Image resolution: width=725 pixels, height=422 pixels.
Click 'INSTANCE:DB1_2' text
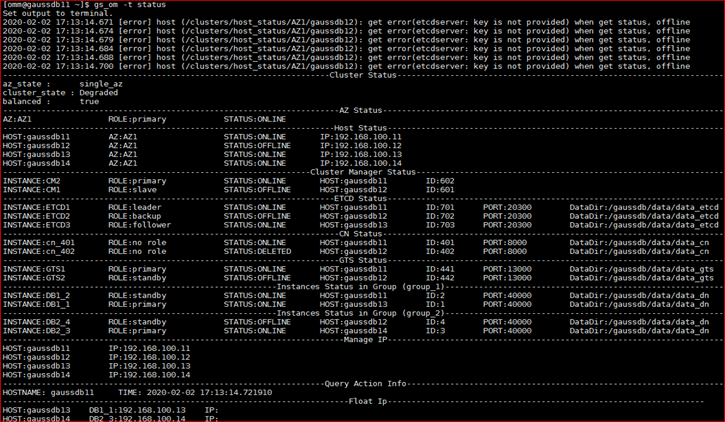(37, 295)
